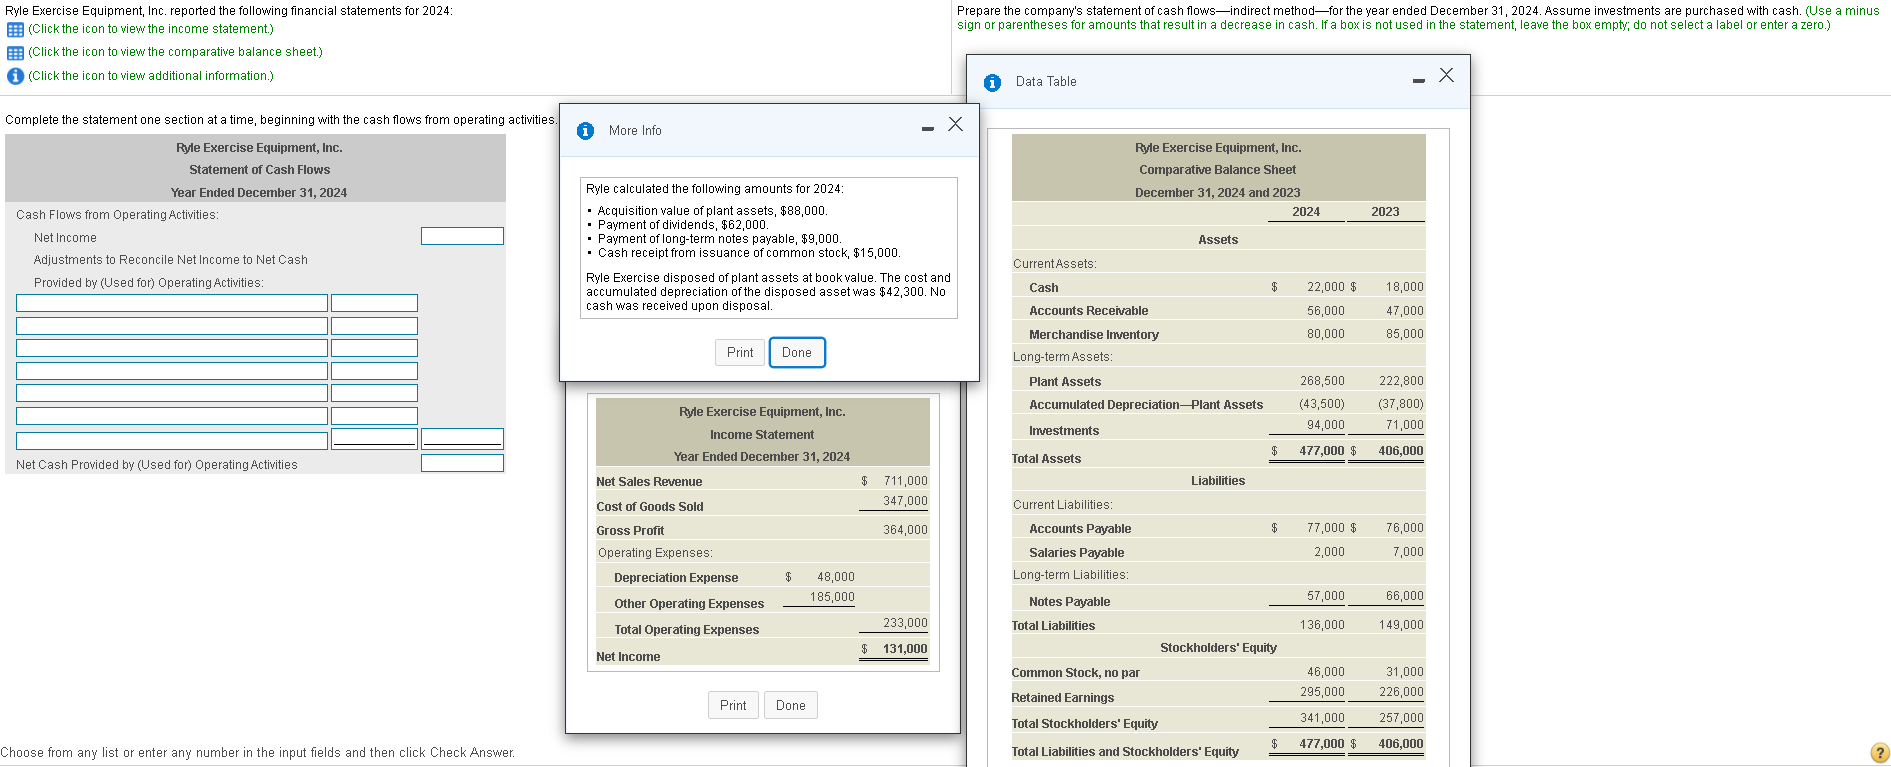Click the info icon in More Info title bar
Screen dimensions: 1891x767
coord(586,131)
